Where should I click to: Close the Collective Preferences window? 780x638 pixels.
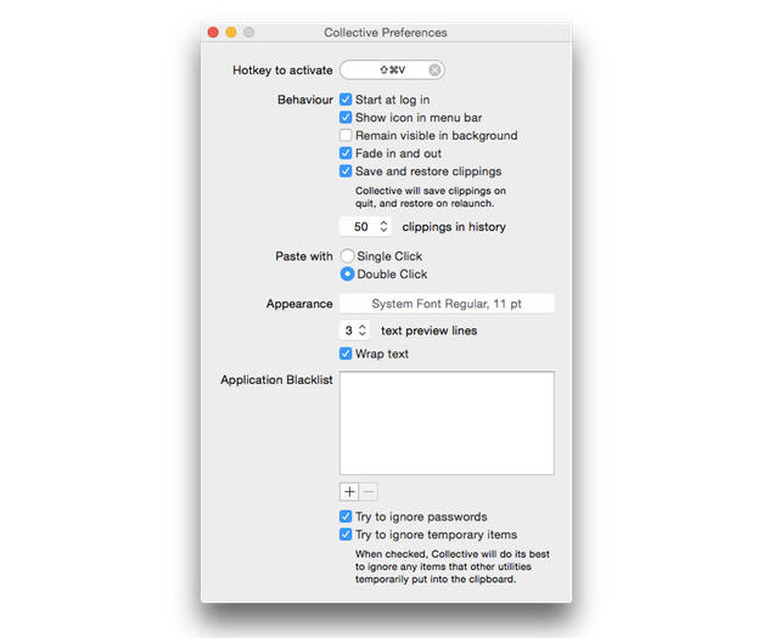pos(213,33)
